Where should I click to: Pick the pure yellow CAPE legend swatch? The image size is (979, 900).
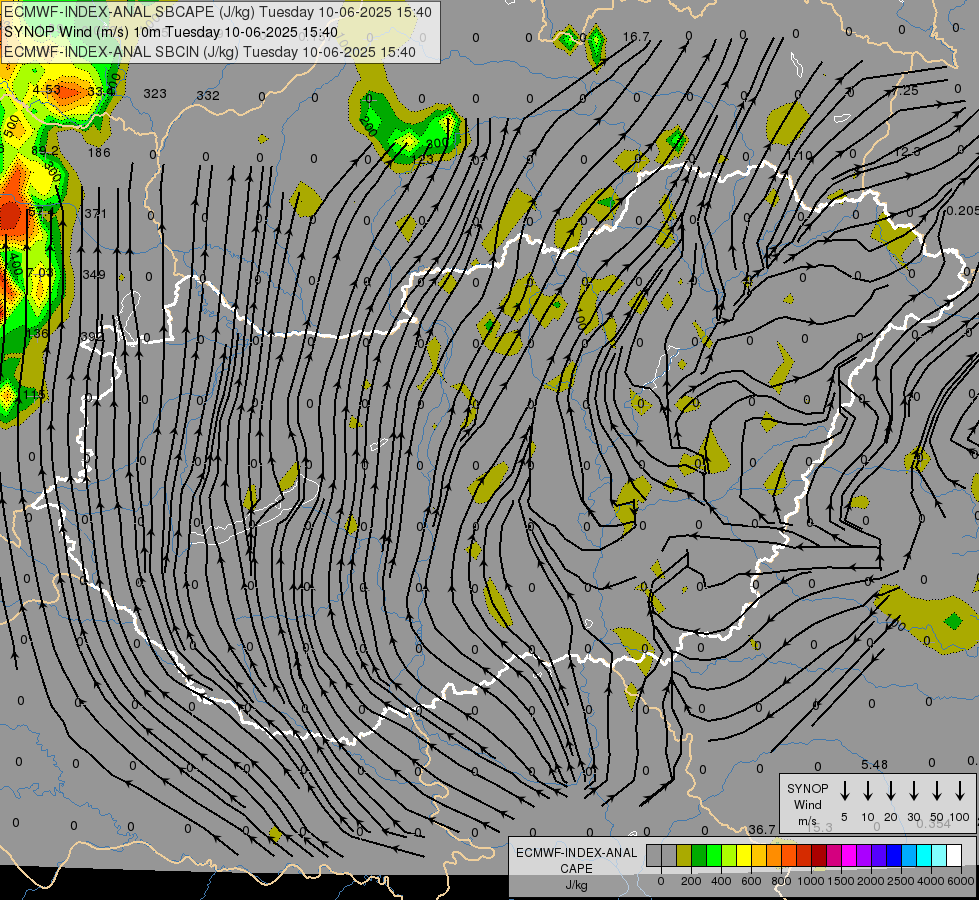744,856
